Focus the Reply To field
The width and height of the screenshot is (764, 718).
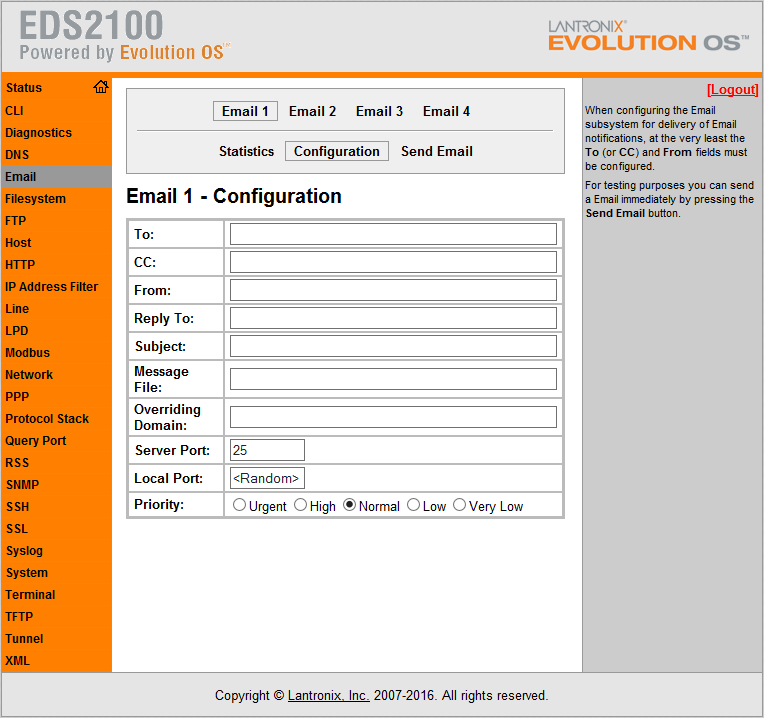393,318
